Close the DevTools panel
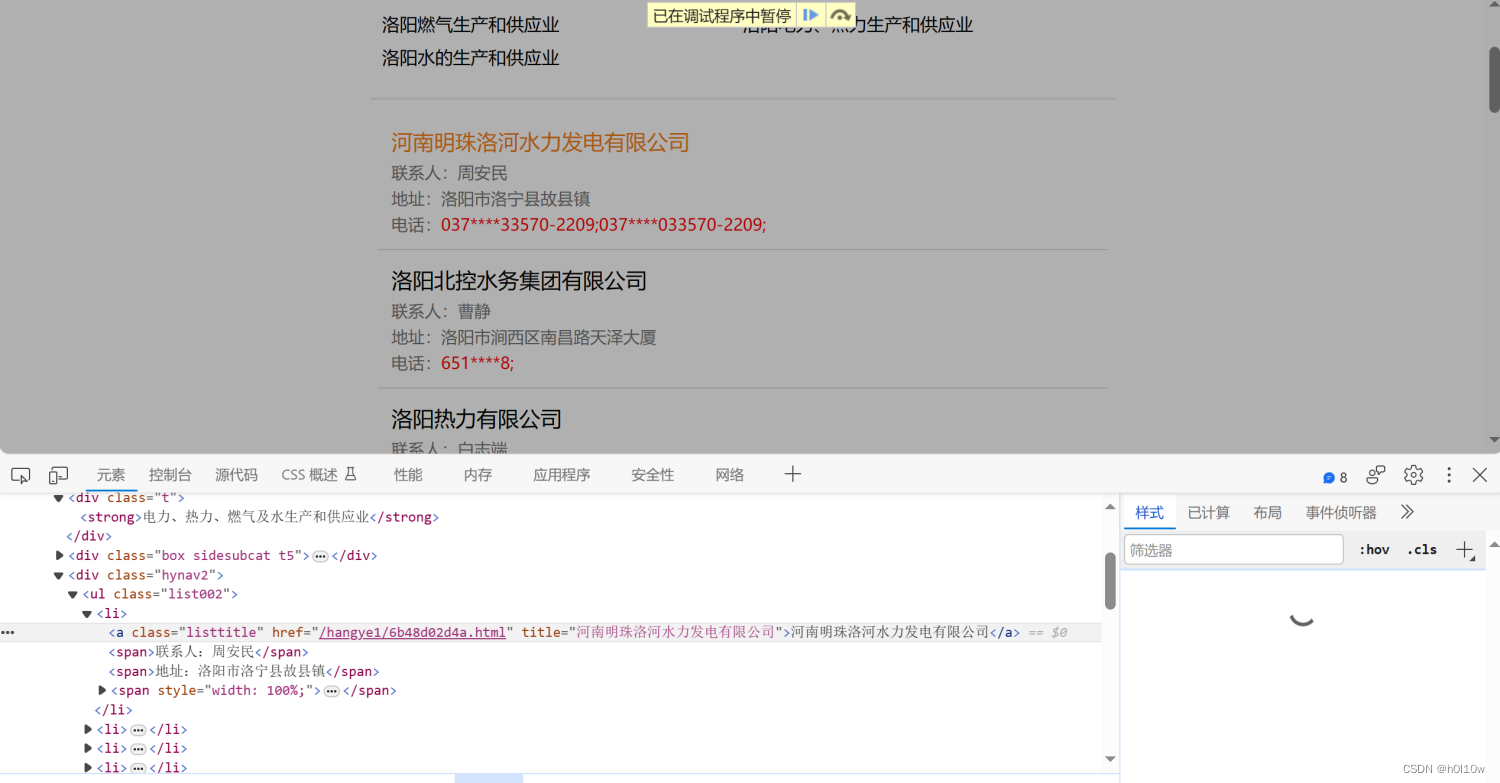Screen dimensions: 1500x783 click(1480, 475)
